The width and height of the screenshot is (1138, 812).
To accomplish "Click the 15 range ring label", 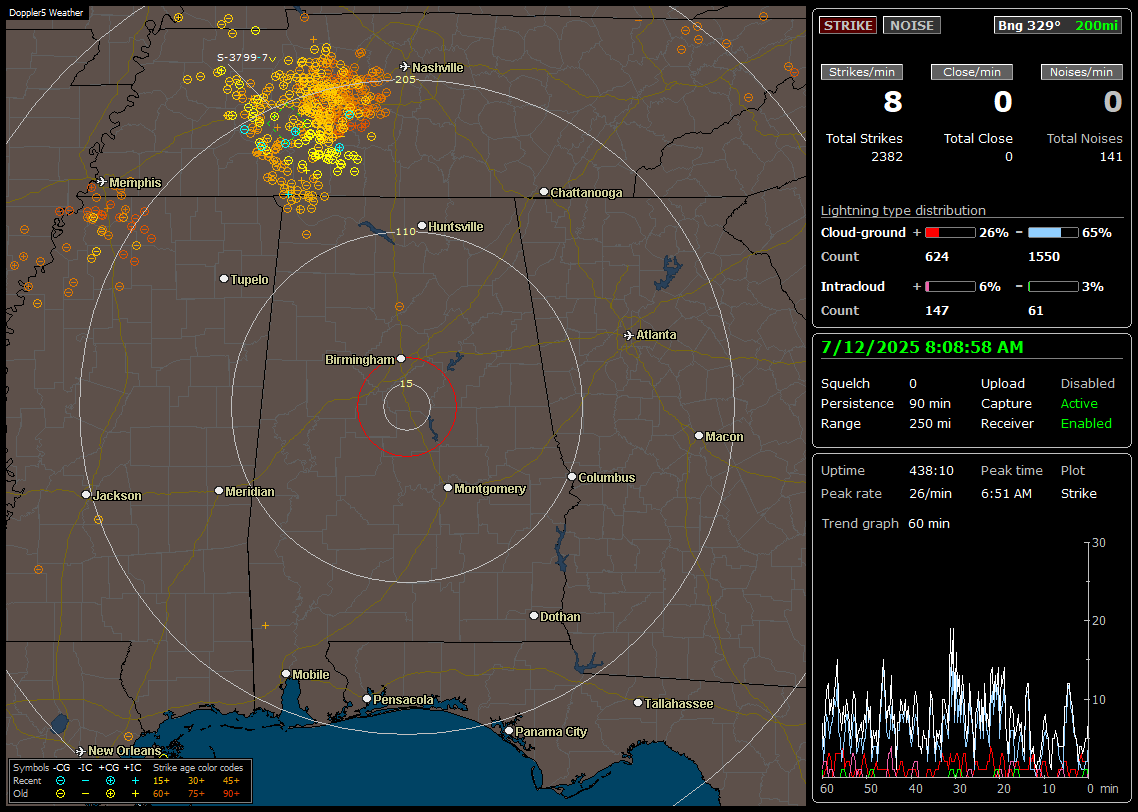I will (x=406, y=383).
